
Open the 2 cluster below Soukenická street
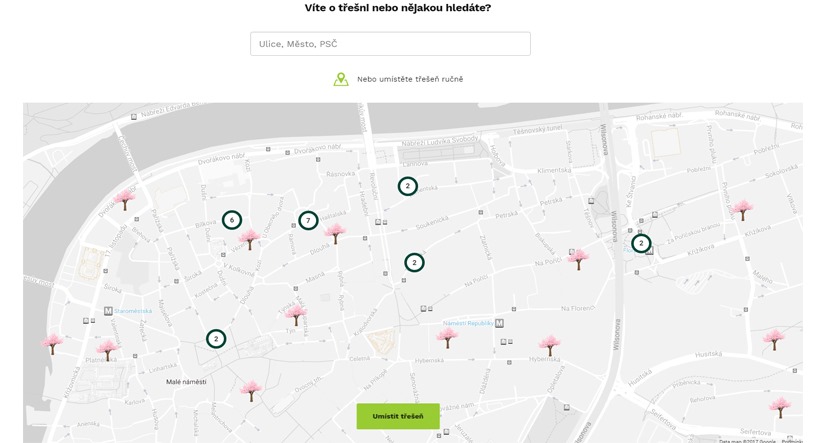pyautogui.click(x=414, y=262)
